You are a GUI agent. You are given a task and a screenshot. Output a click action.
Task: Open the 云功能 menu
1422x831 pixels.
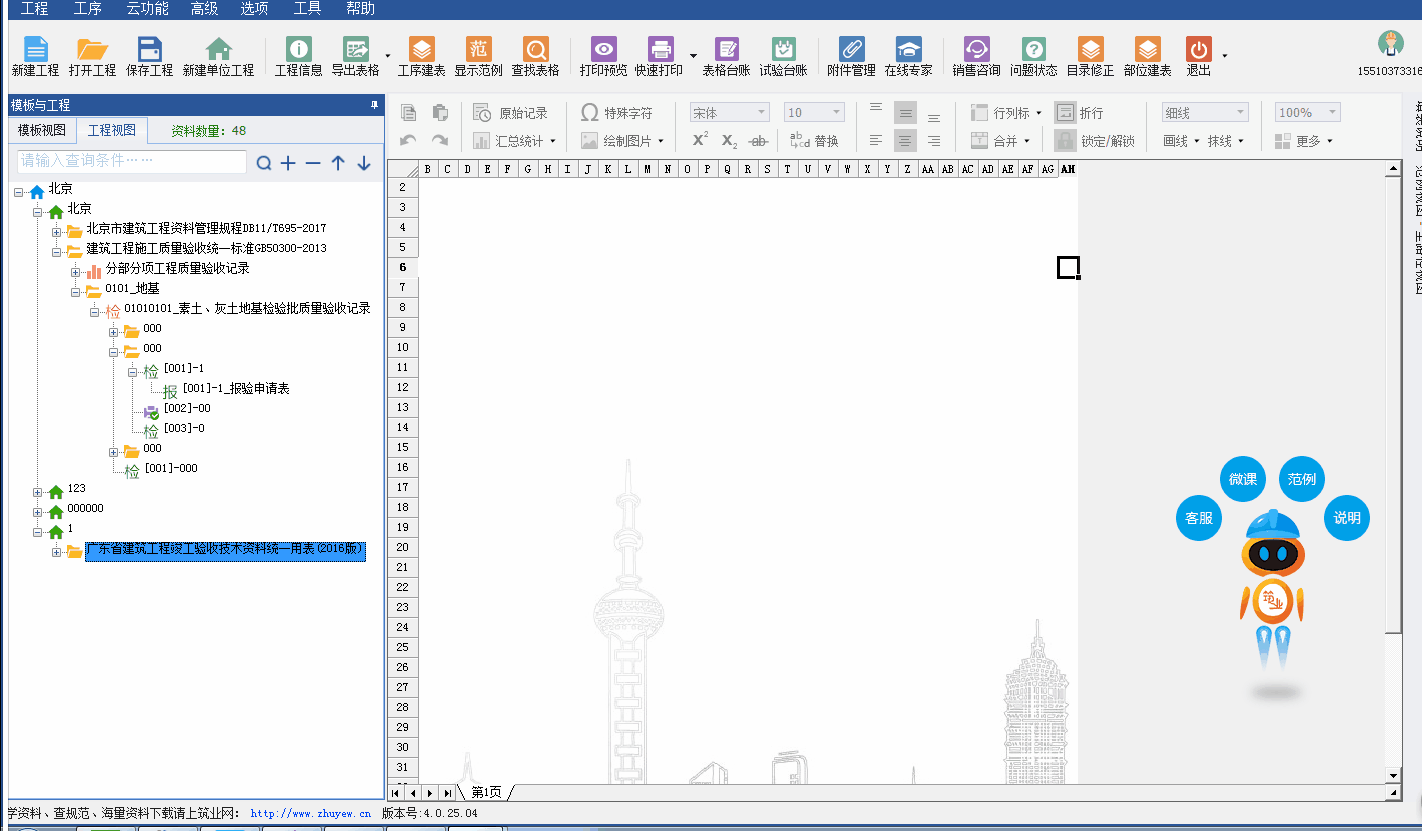pos(146,9)
